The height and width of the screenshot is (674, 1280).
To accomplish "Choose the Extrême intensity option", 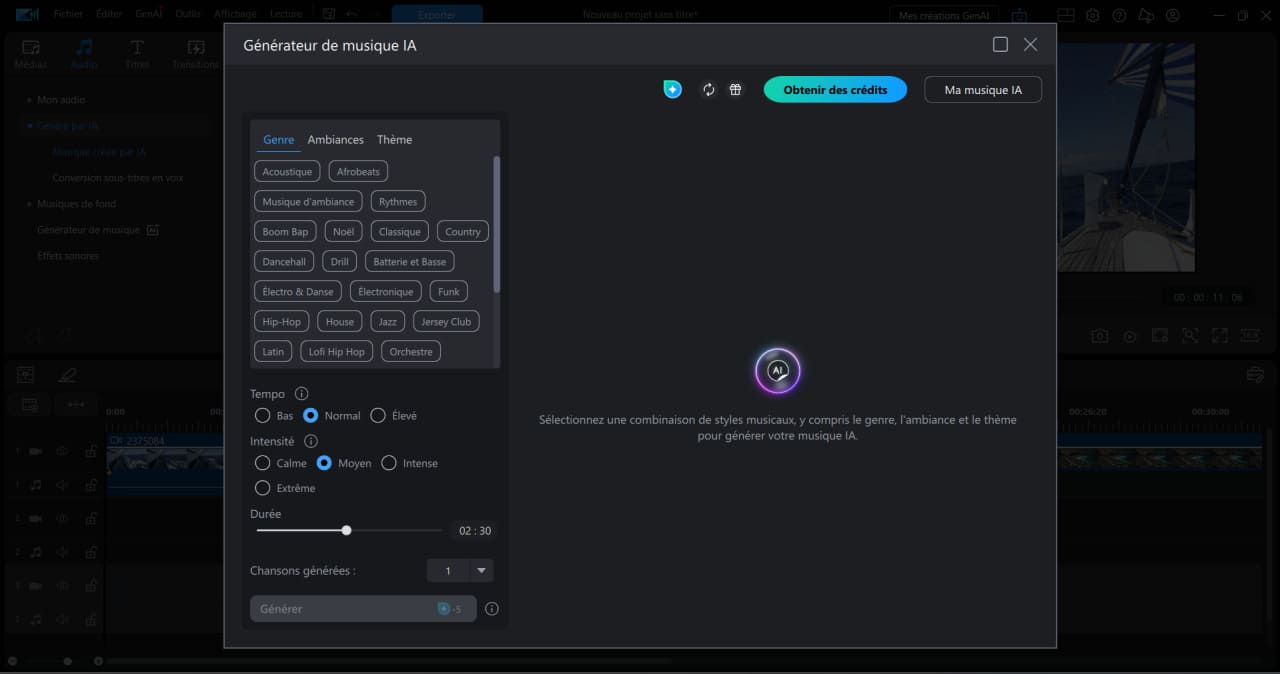I will (x=263, y=488).
